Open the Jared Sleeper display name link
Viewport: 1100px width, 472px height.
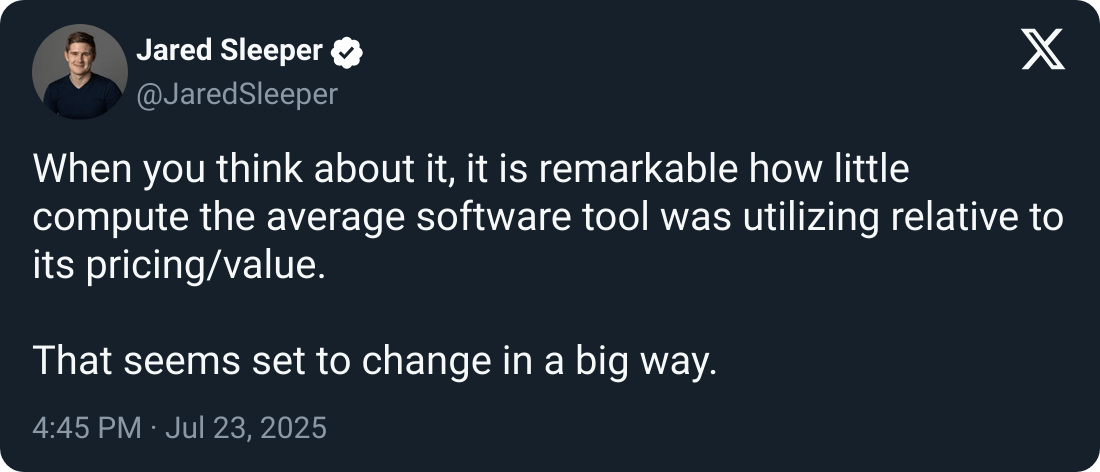pos(229,50)
